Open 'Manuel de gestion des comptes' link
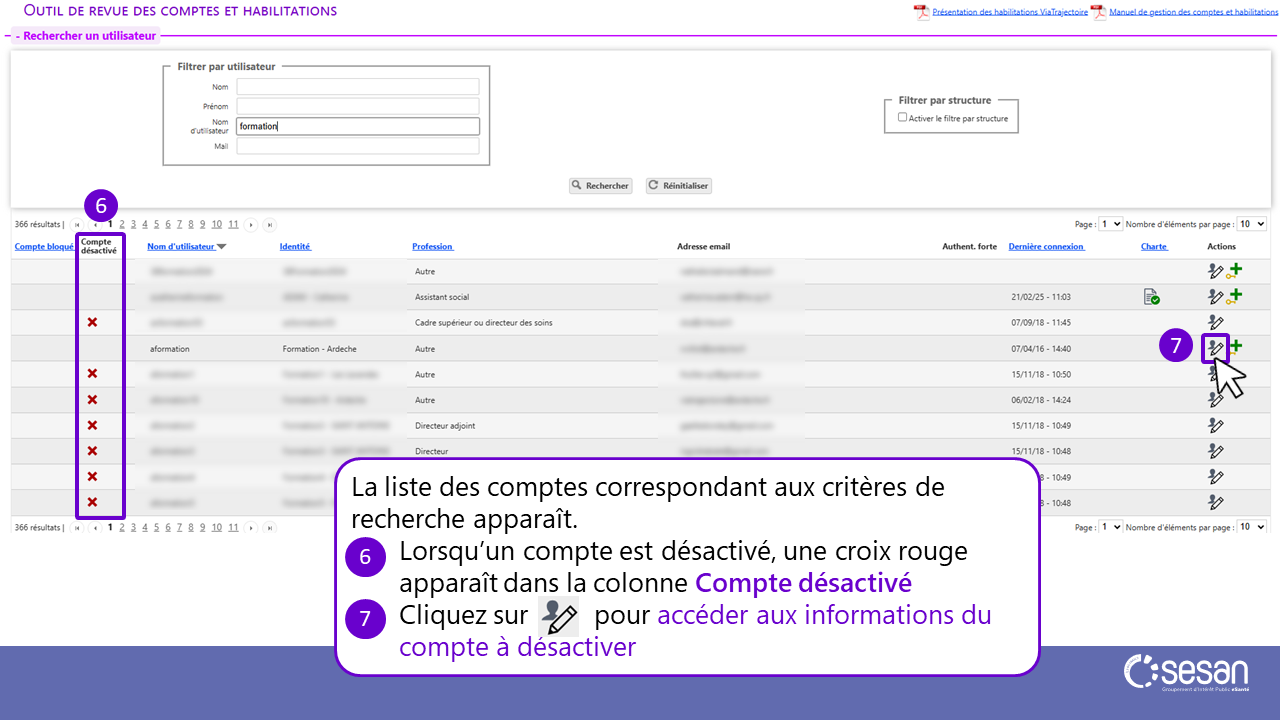The image size is (1280, 720). (1193, 12)
